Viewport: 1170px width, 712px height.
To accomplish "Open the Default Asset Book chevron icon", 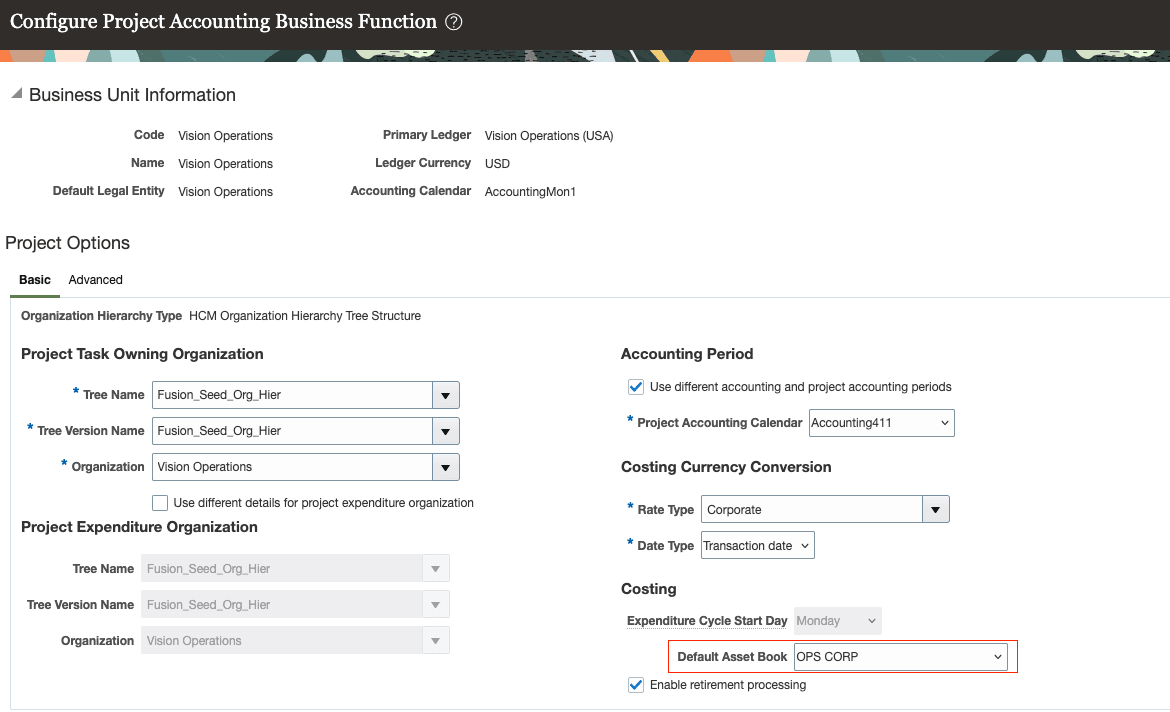I will click(x=995, y=656).
